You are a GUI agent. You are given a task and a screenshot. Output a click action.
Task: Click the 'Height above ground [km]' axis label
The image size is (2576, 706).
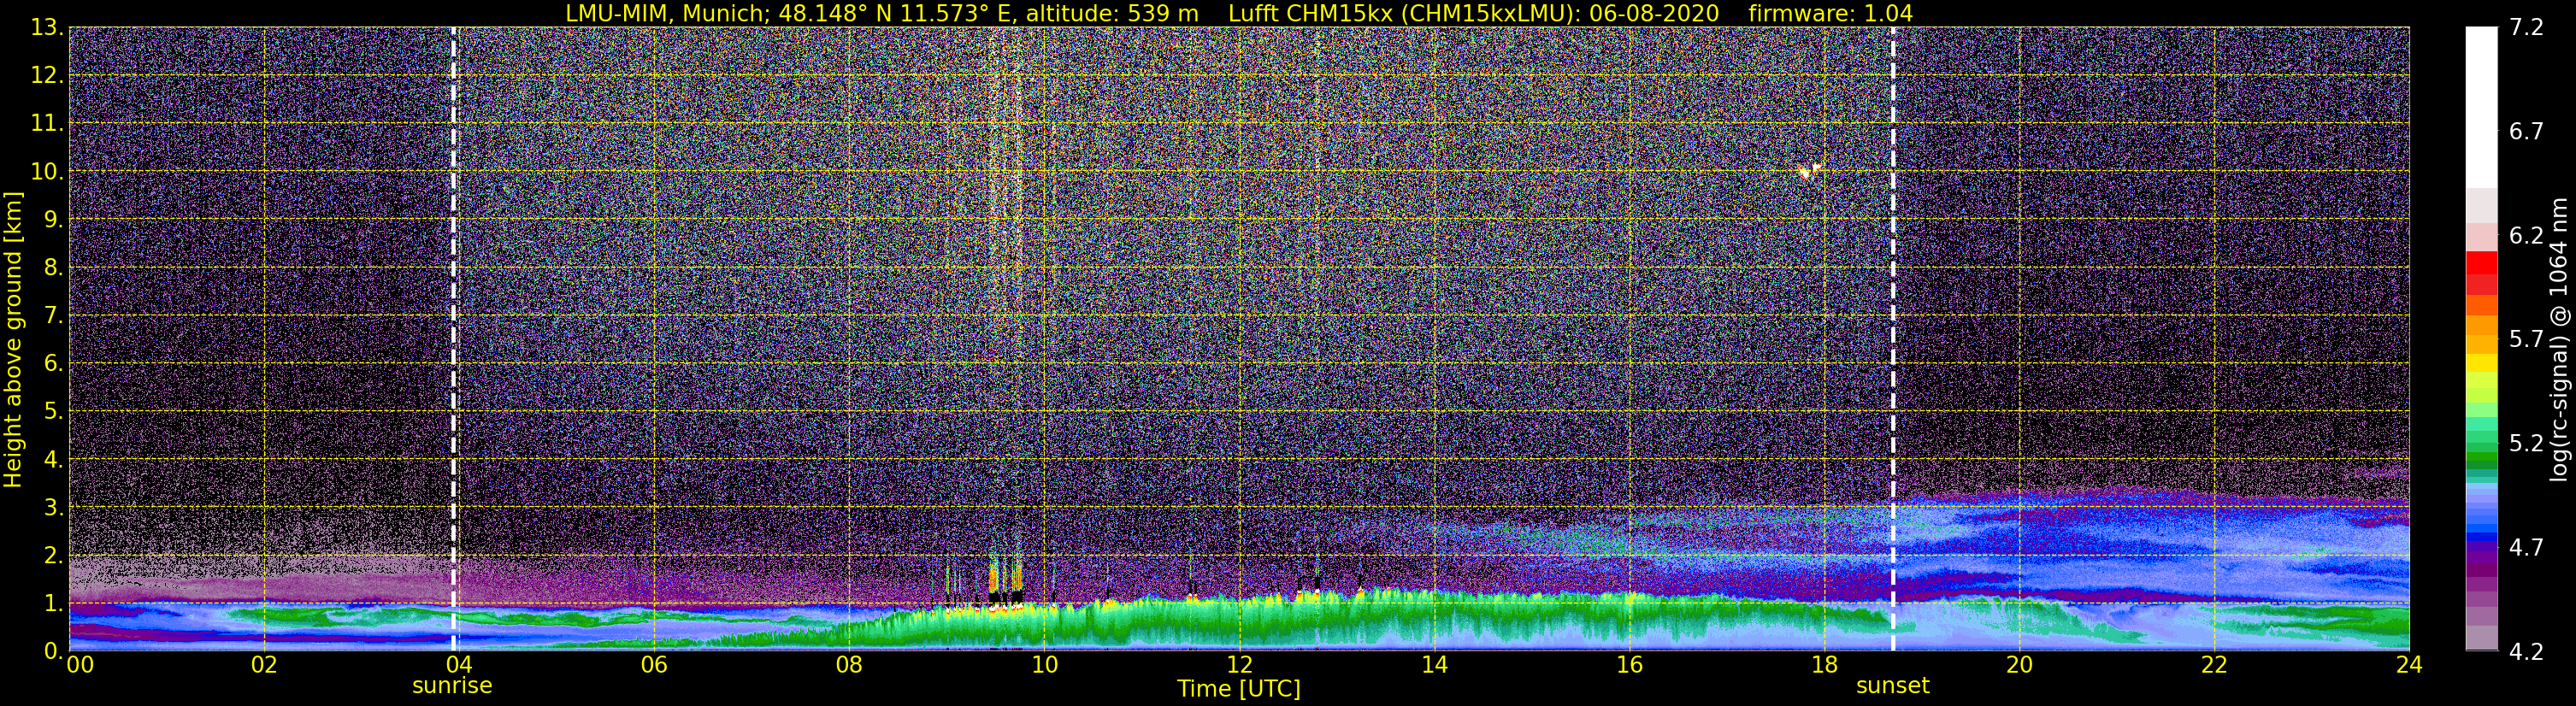pyautogui.click(x=13, y=339)
